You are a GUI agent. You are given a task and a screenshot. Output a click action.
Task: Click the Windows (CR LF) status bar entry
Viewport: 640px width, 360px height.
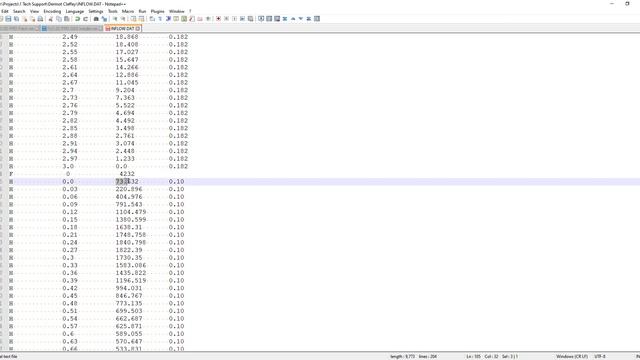click(572, 356)
